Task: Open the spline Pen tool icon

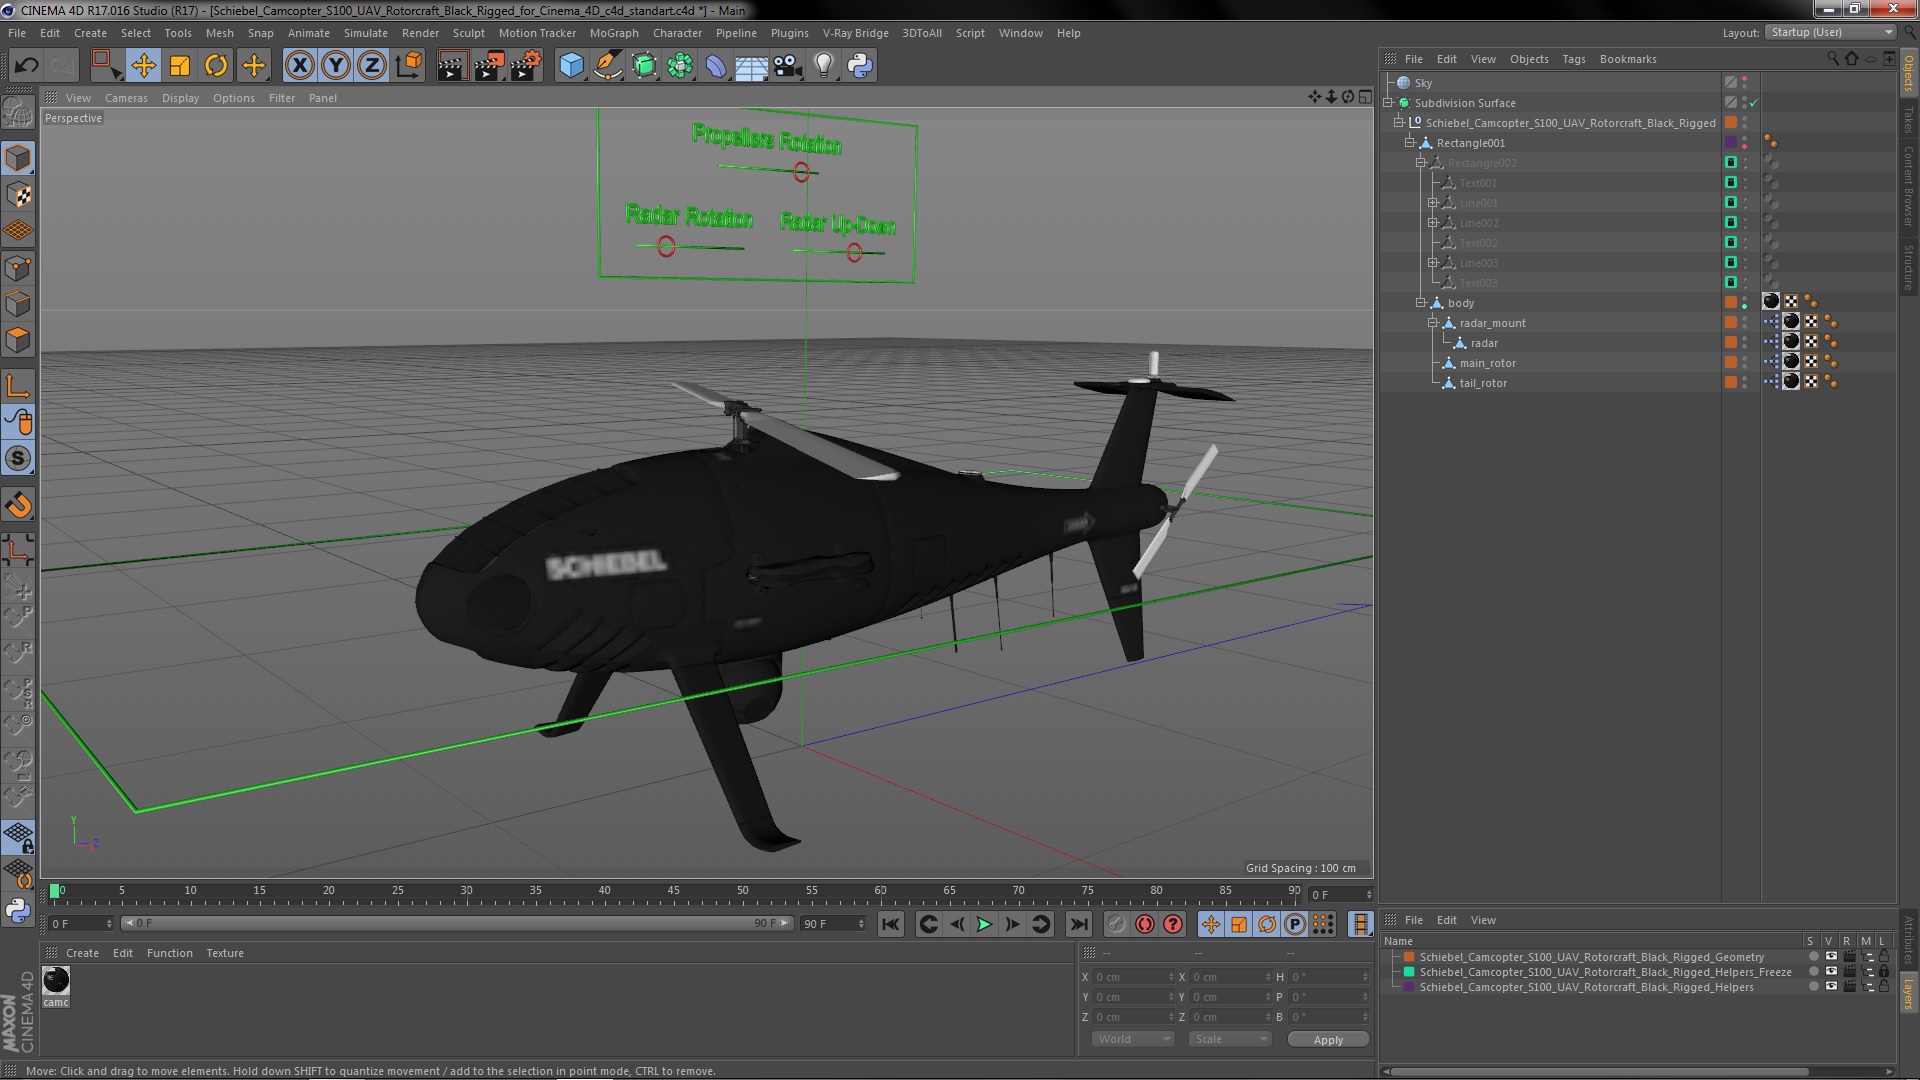Action: coord(607,66)
